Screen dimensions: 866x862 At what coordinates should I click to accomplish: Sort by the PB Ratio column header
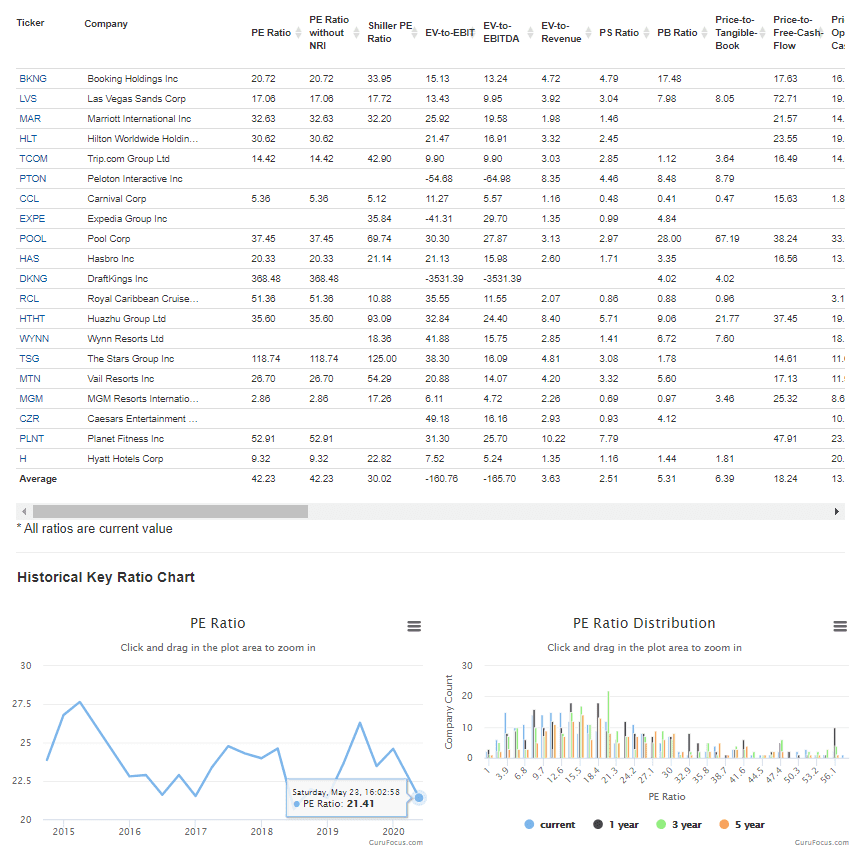pos(677,32)
